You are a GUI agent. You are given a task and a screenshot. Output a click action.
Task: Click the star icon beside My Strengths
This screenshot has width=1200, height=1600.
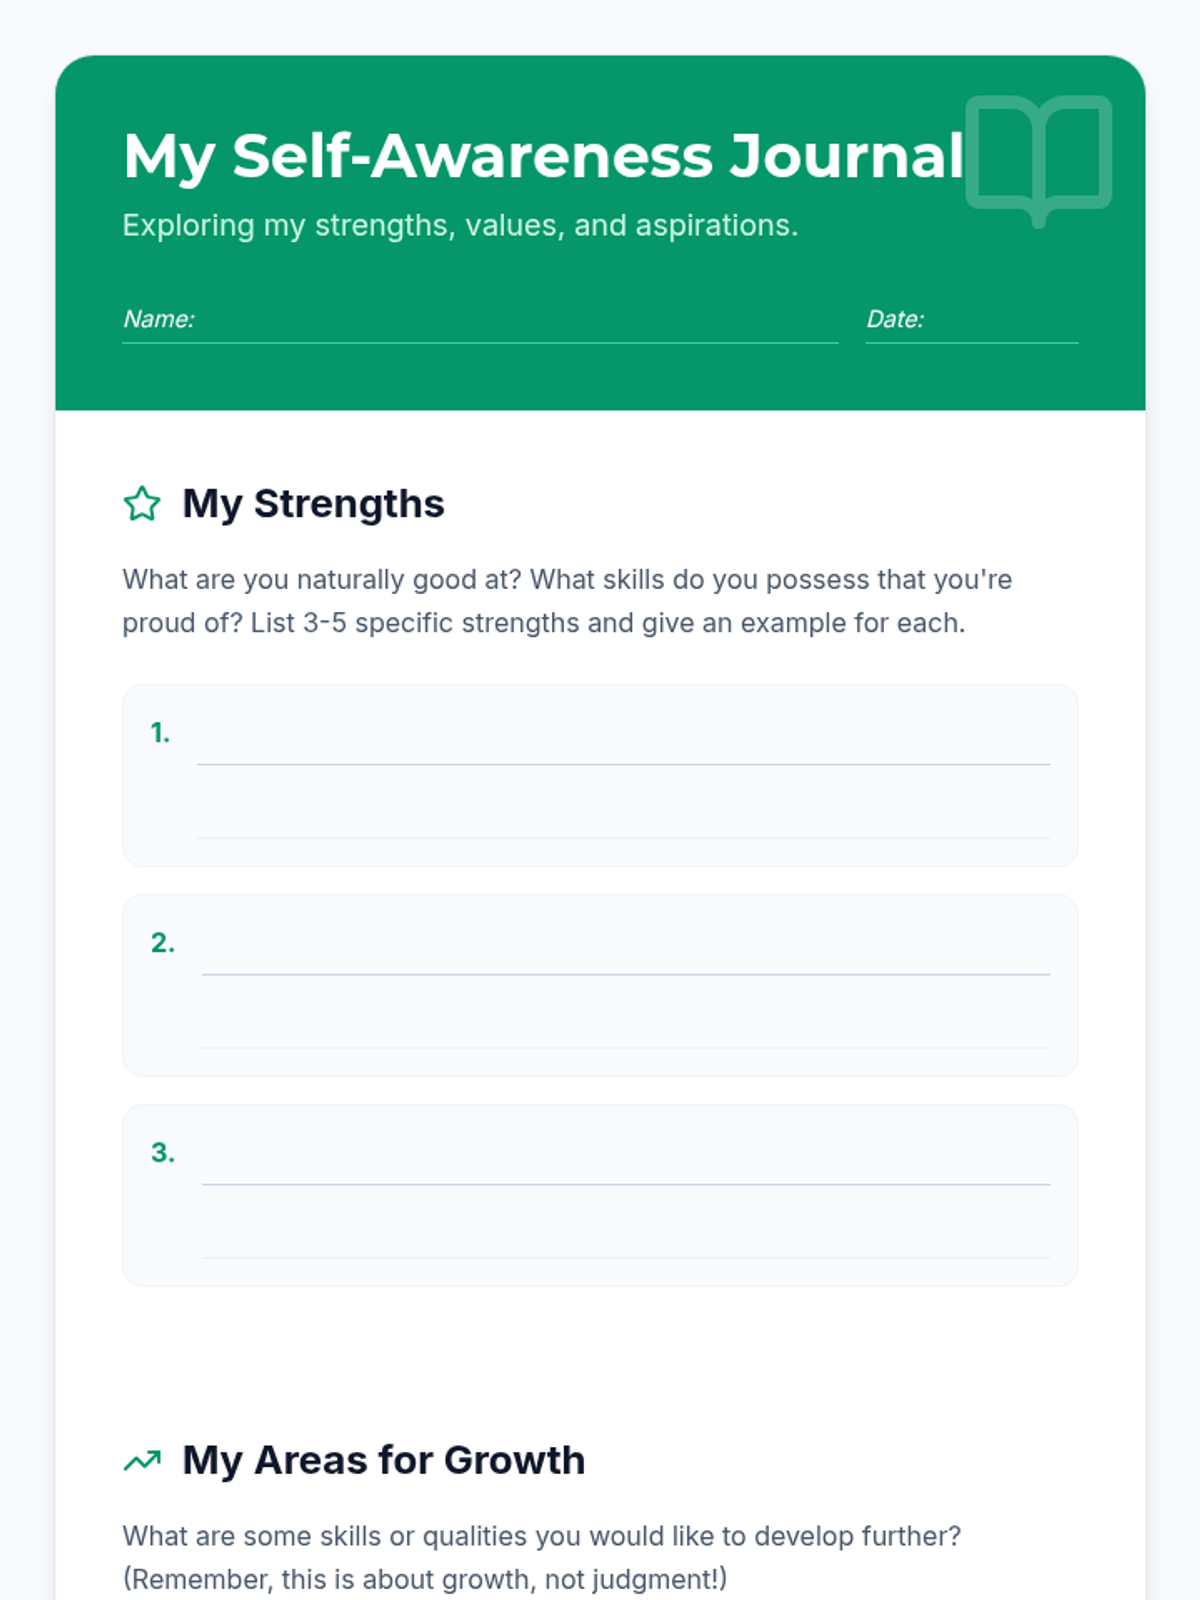(x=142, y=504)
